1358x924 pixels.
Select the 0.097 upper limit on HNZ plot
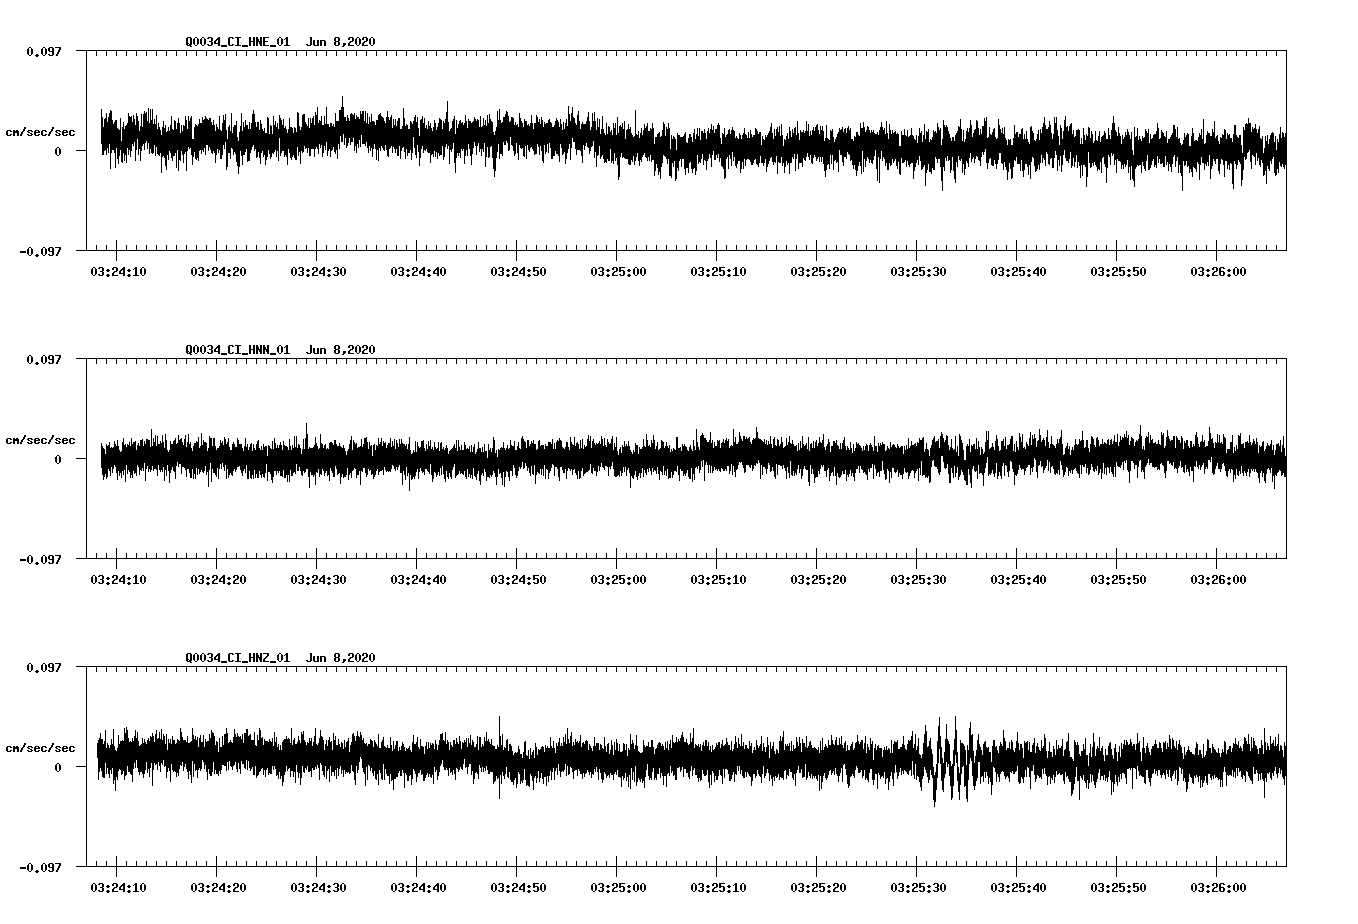(43, 667)
